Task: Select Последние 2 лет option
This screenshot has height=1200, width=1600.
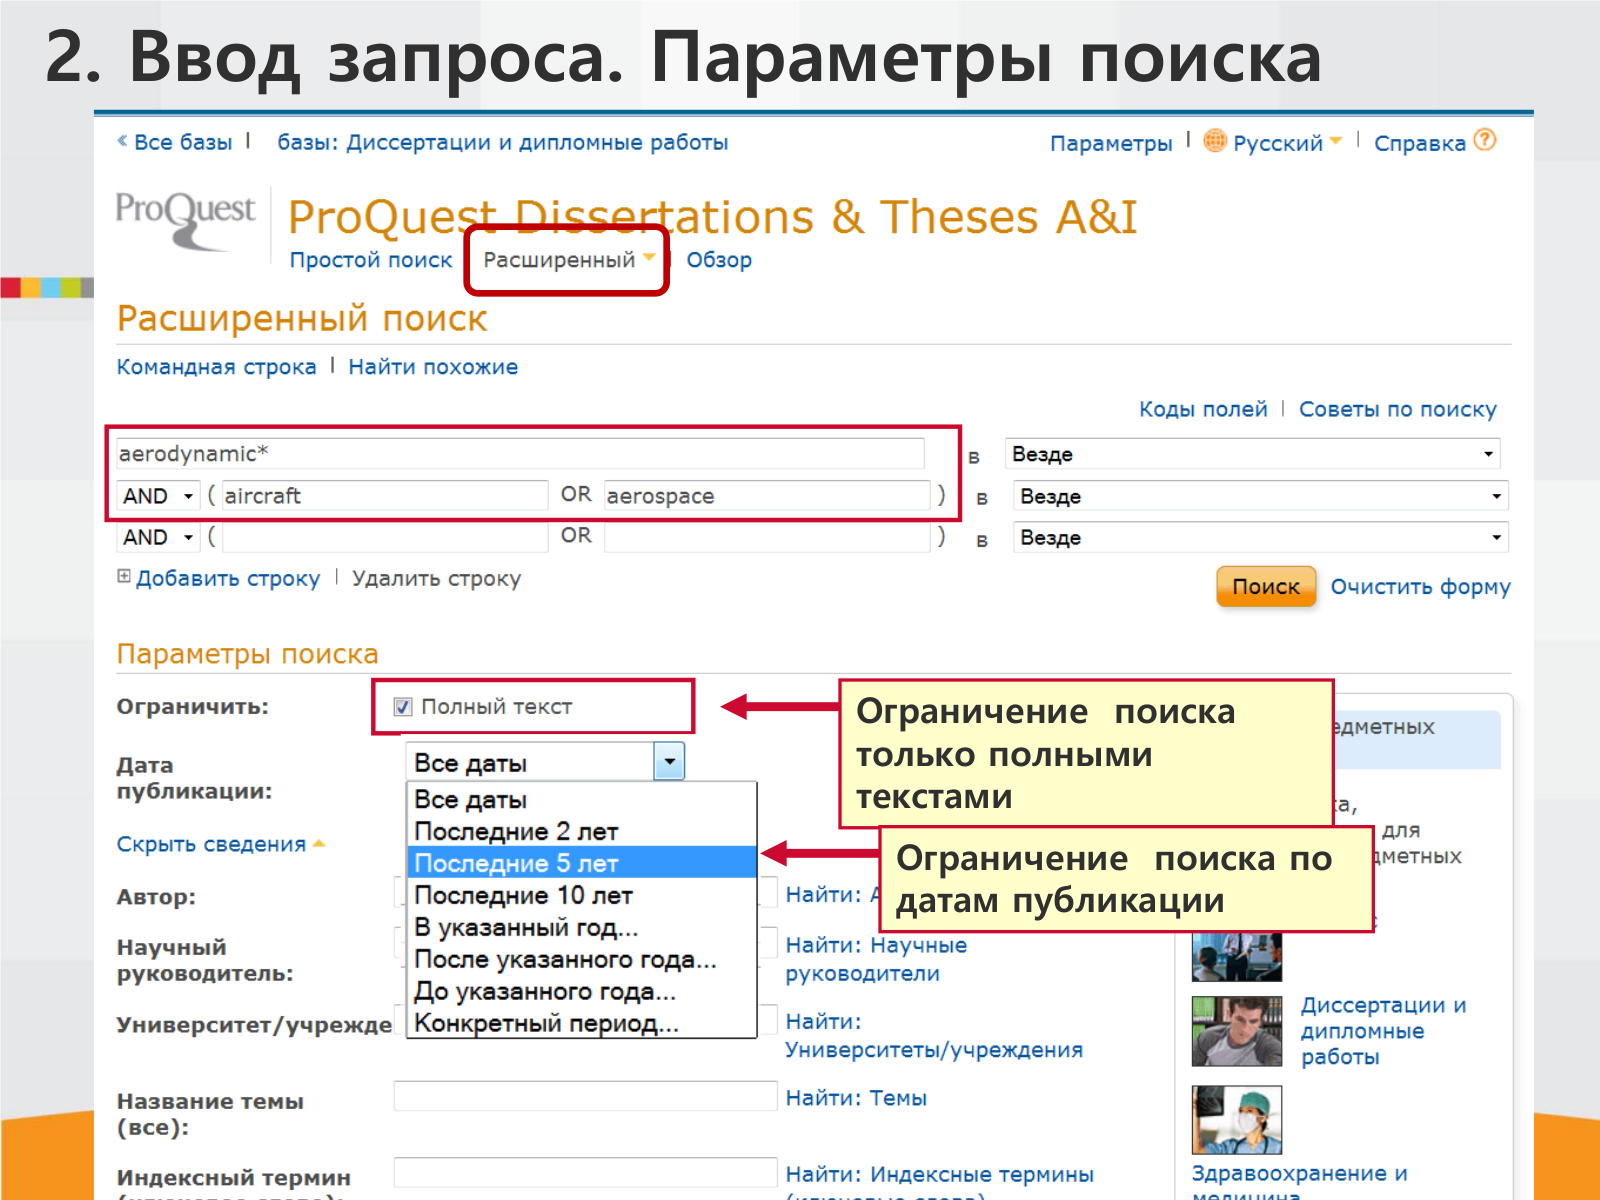Action: coord(581,831)
